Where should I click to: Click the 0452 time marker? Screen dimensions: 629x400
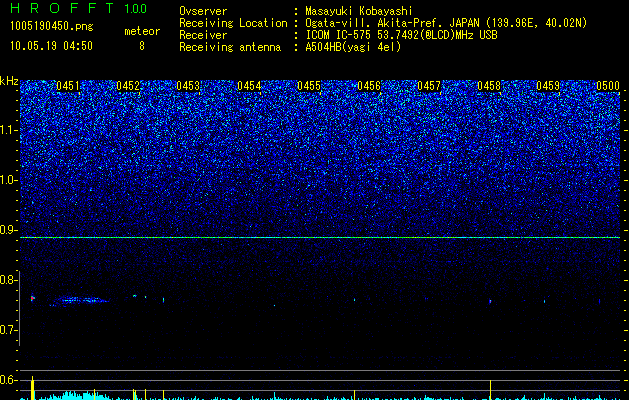[x=128, y=86]
